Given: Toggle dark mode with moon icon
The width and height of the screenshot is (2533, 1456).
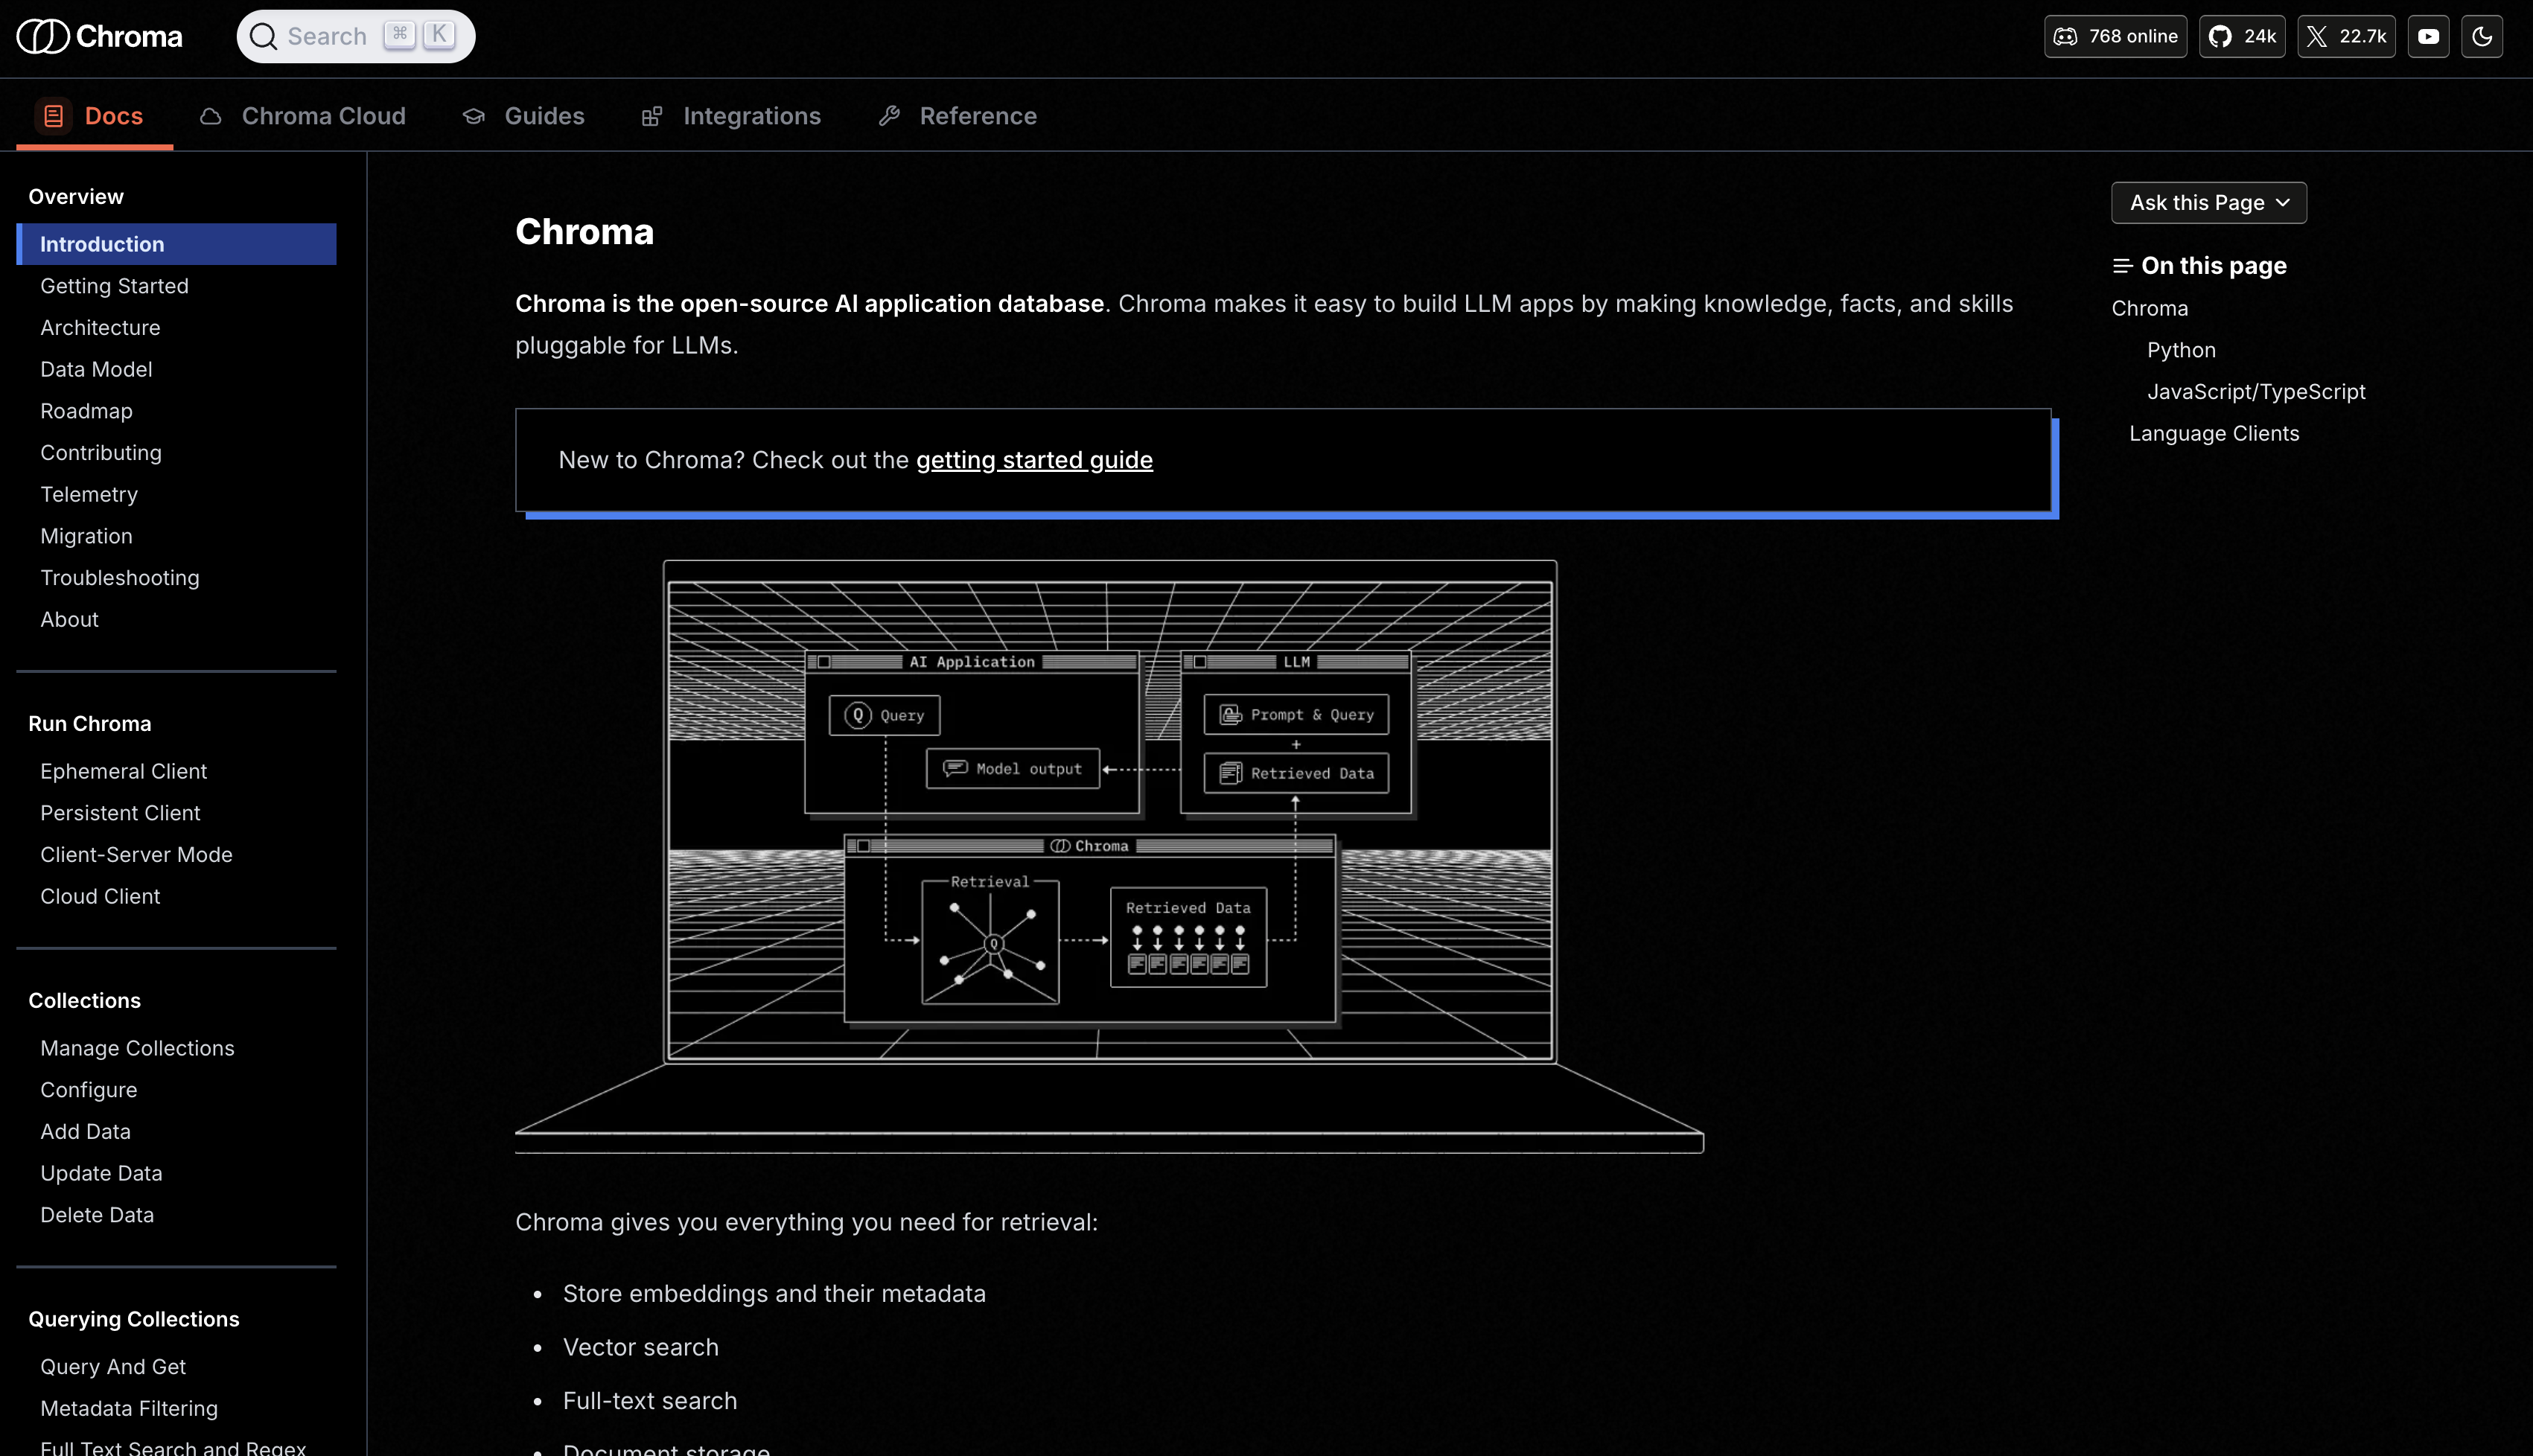Looking at the screenshot, I should 2482,37.
